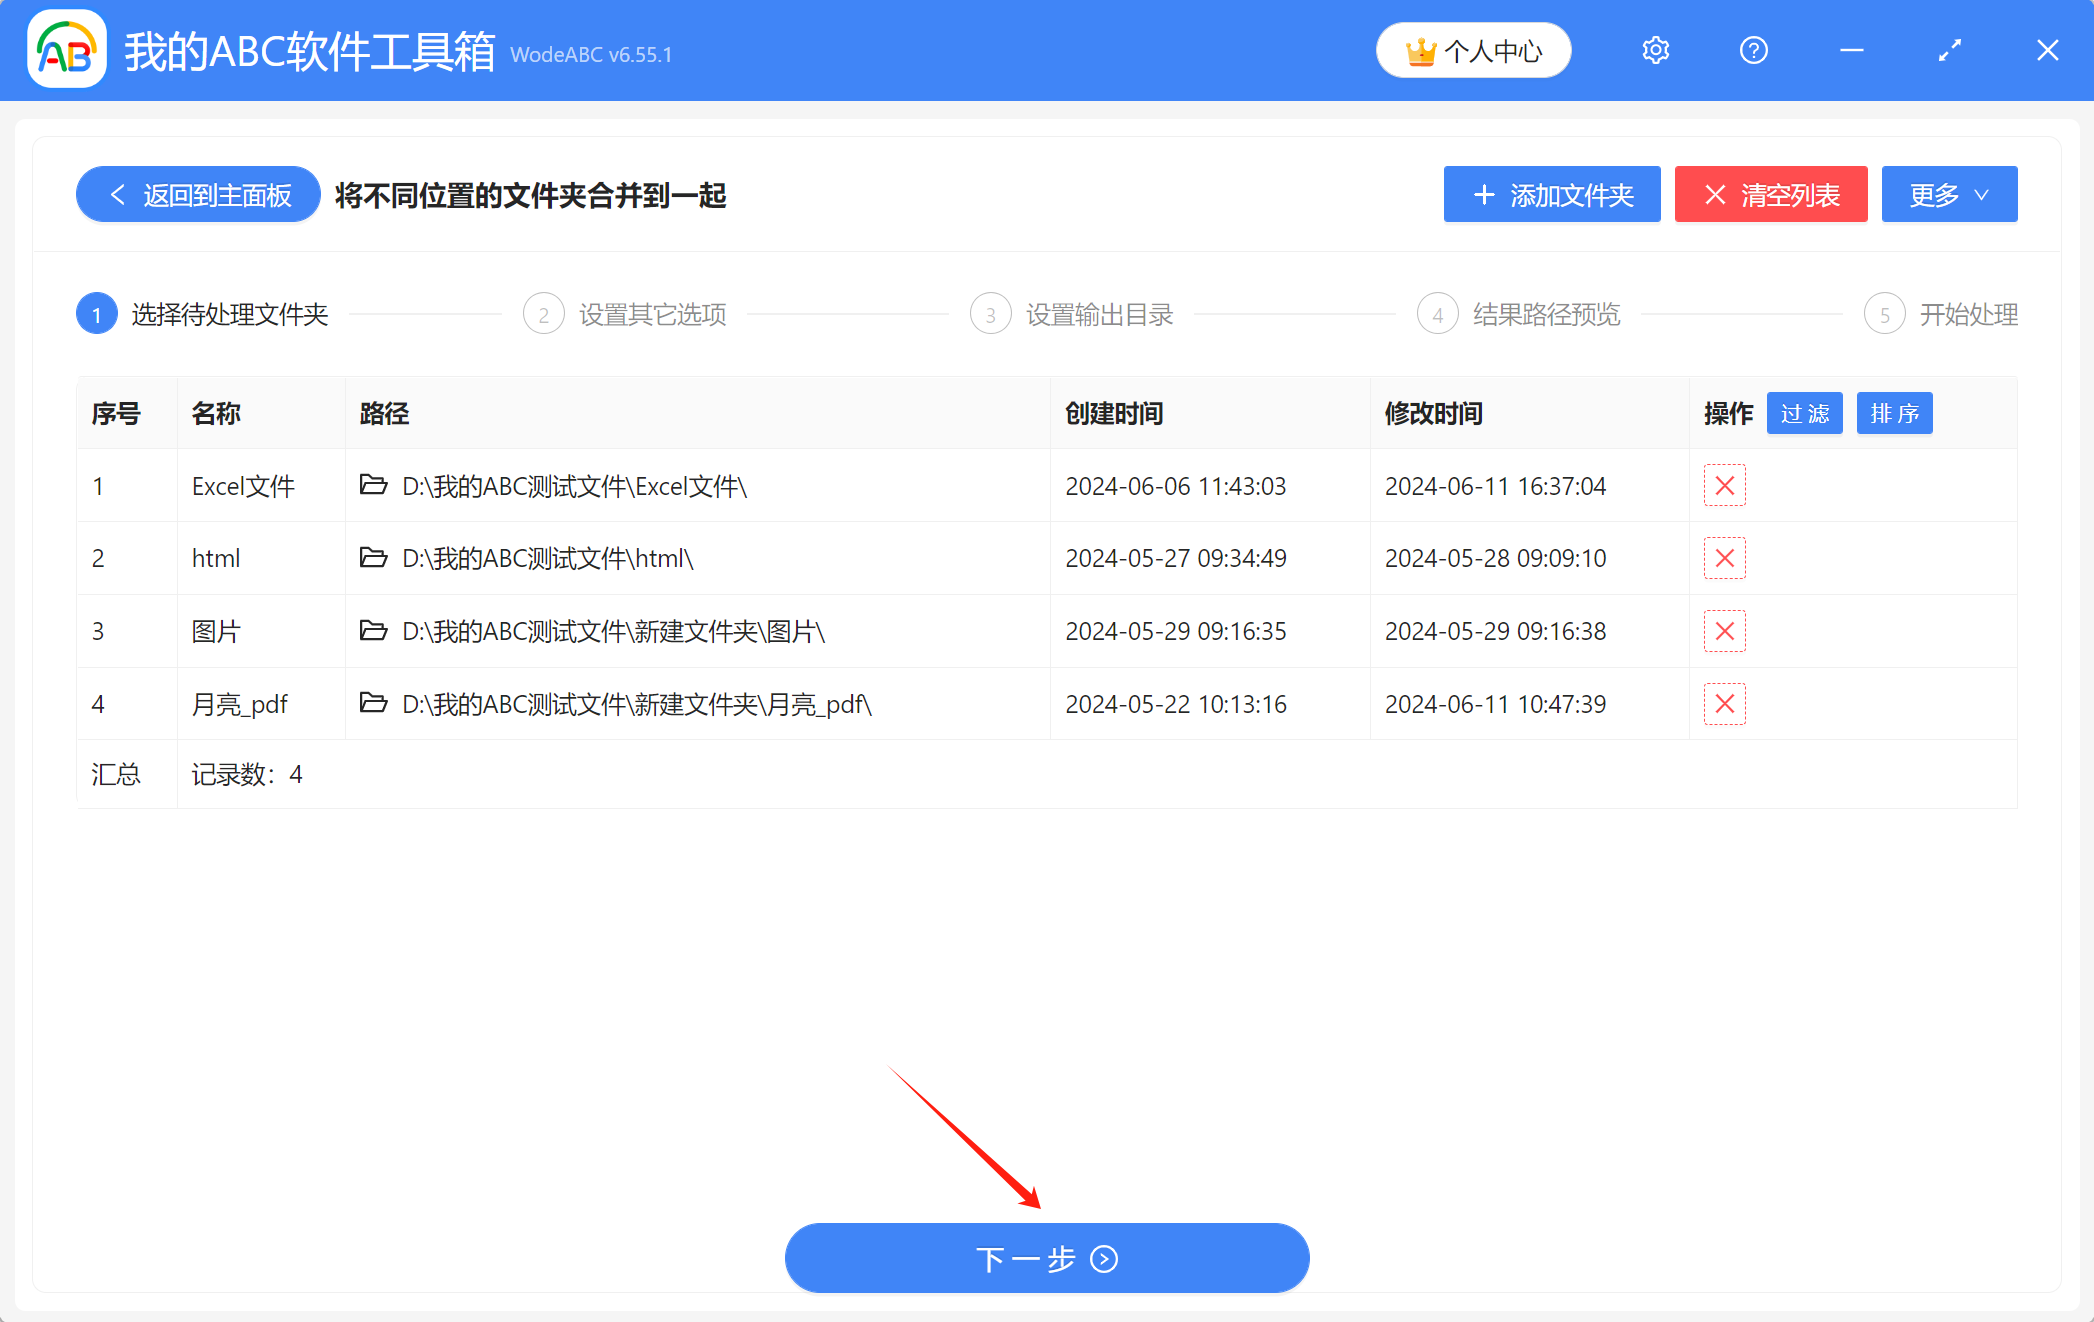Viewport: 2094px width, 1322px height.
Task: Remove the Excel文件 entry from the list
Action: pos(1724,486)
